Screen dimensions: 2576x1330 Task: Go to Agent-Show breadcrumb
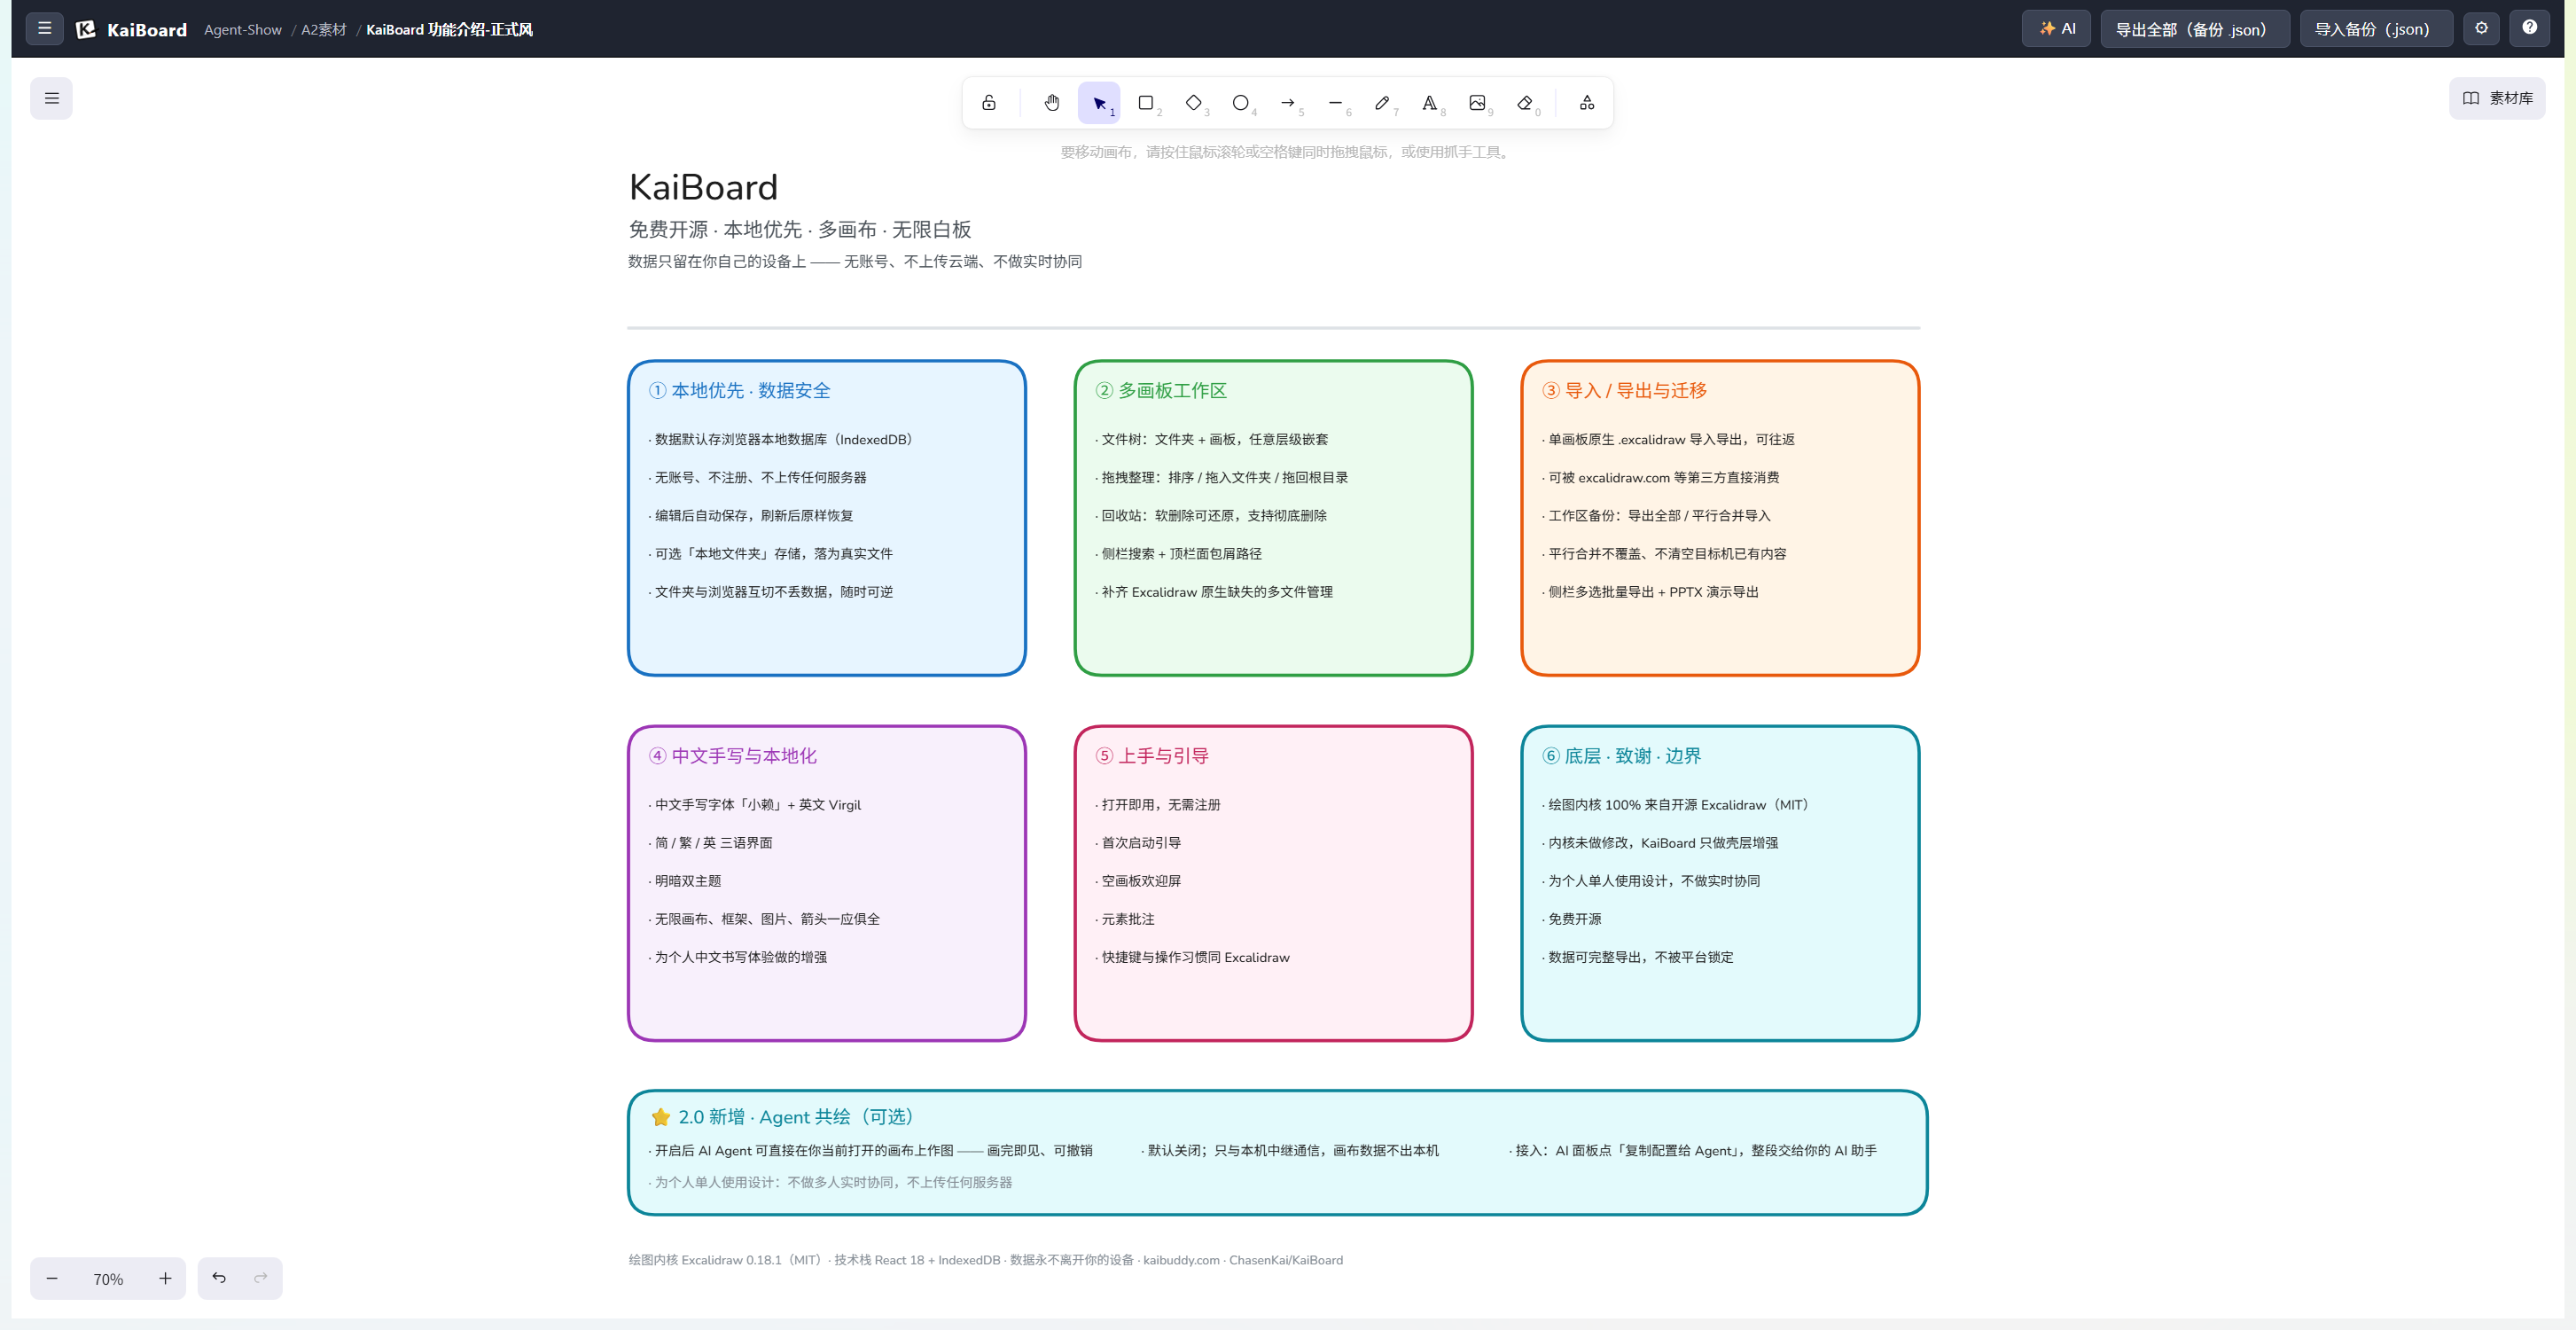[243, 29]
